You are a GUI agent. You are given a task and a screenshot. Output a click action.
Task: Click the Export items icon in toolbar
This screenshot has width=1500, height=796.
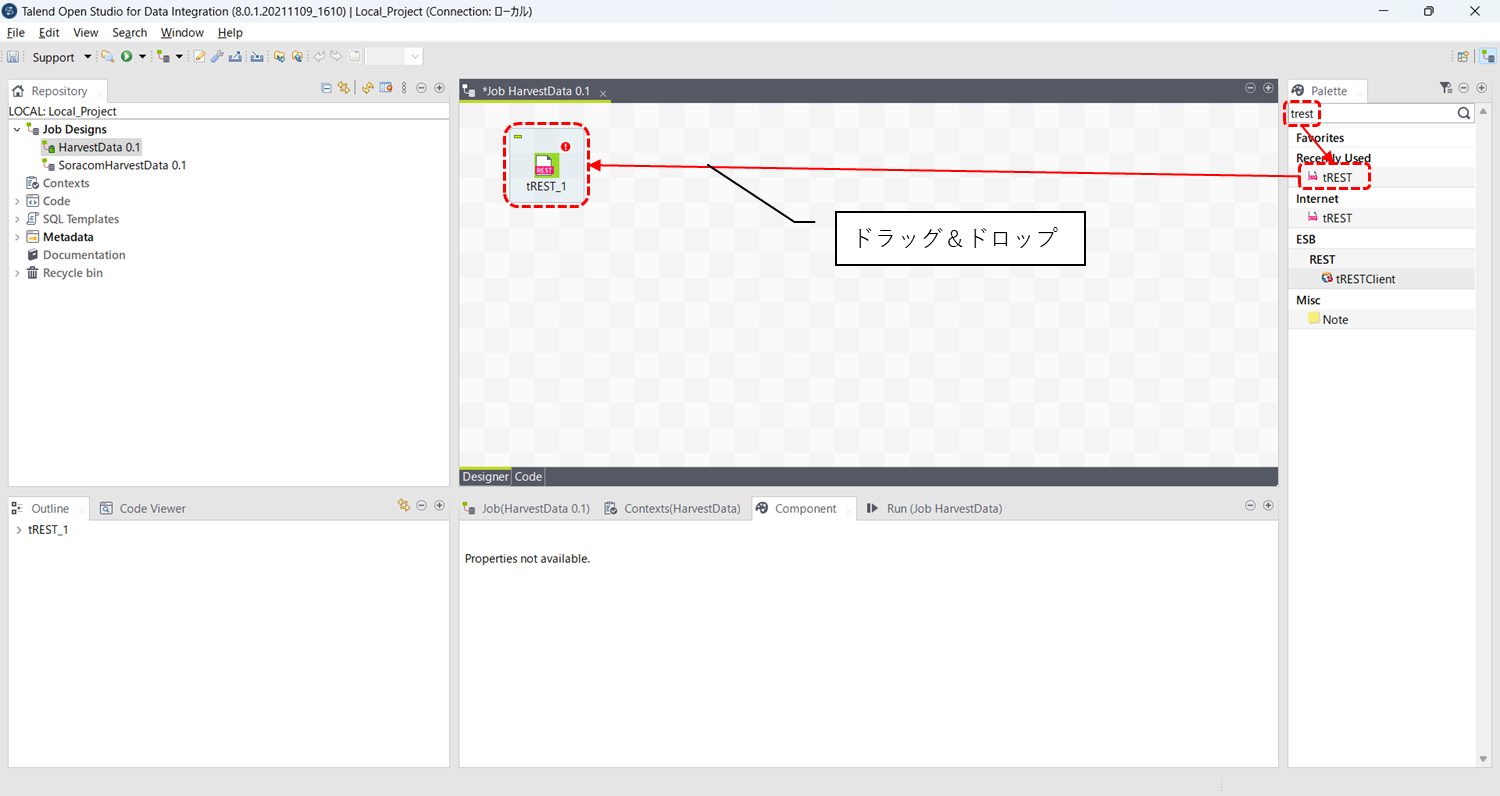click(235, 57)
